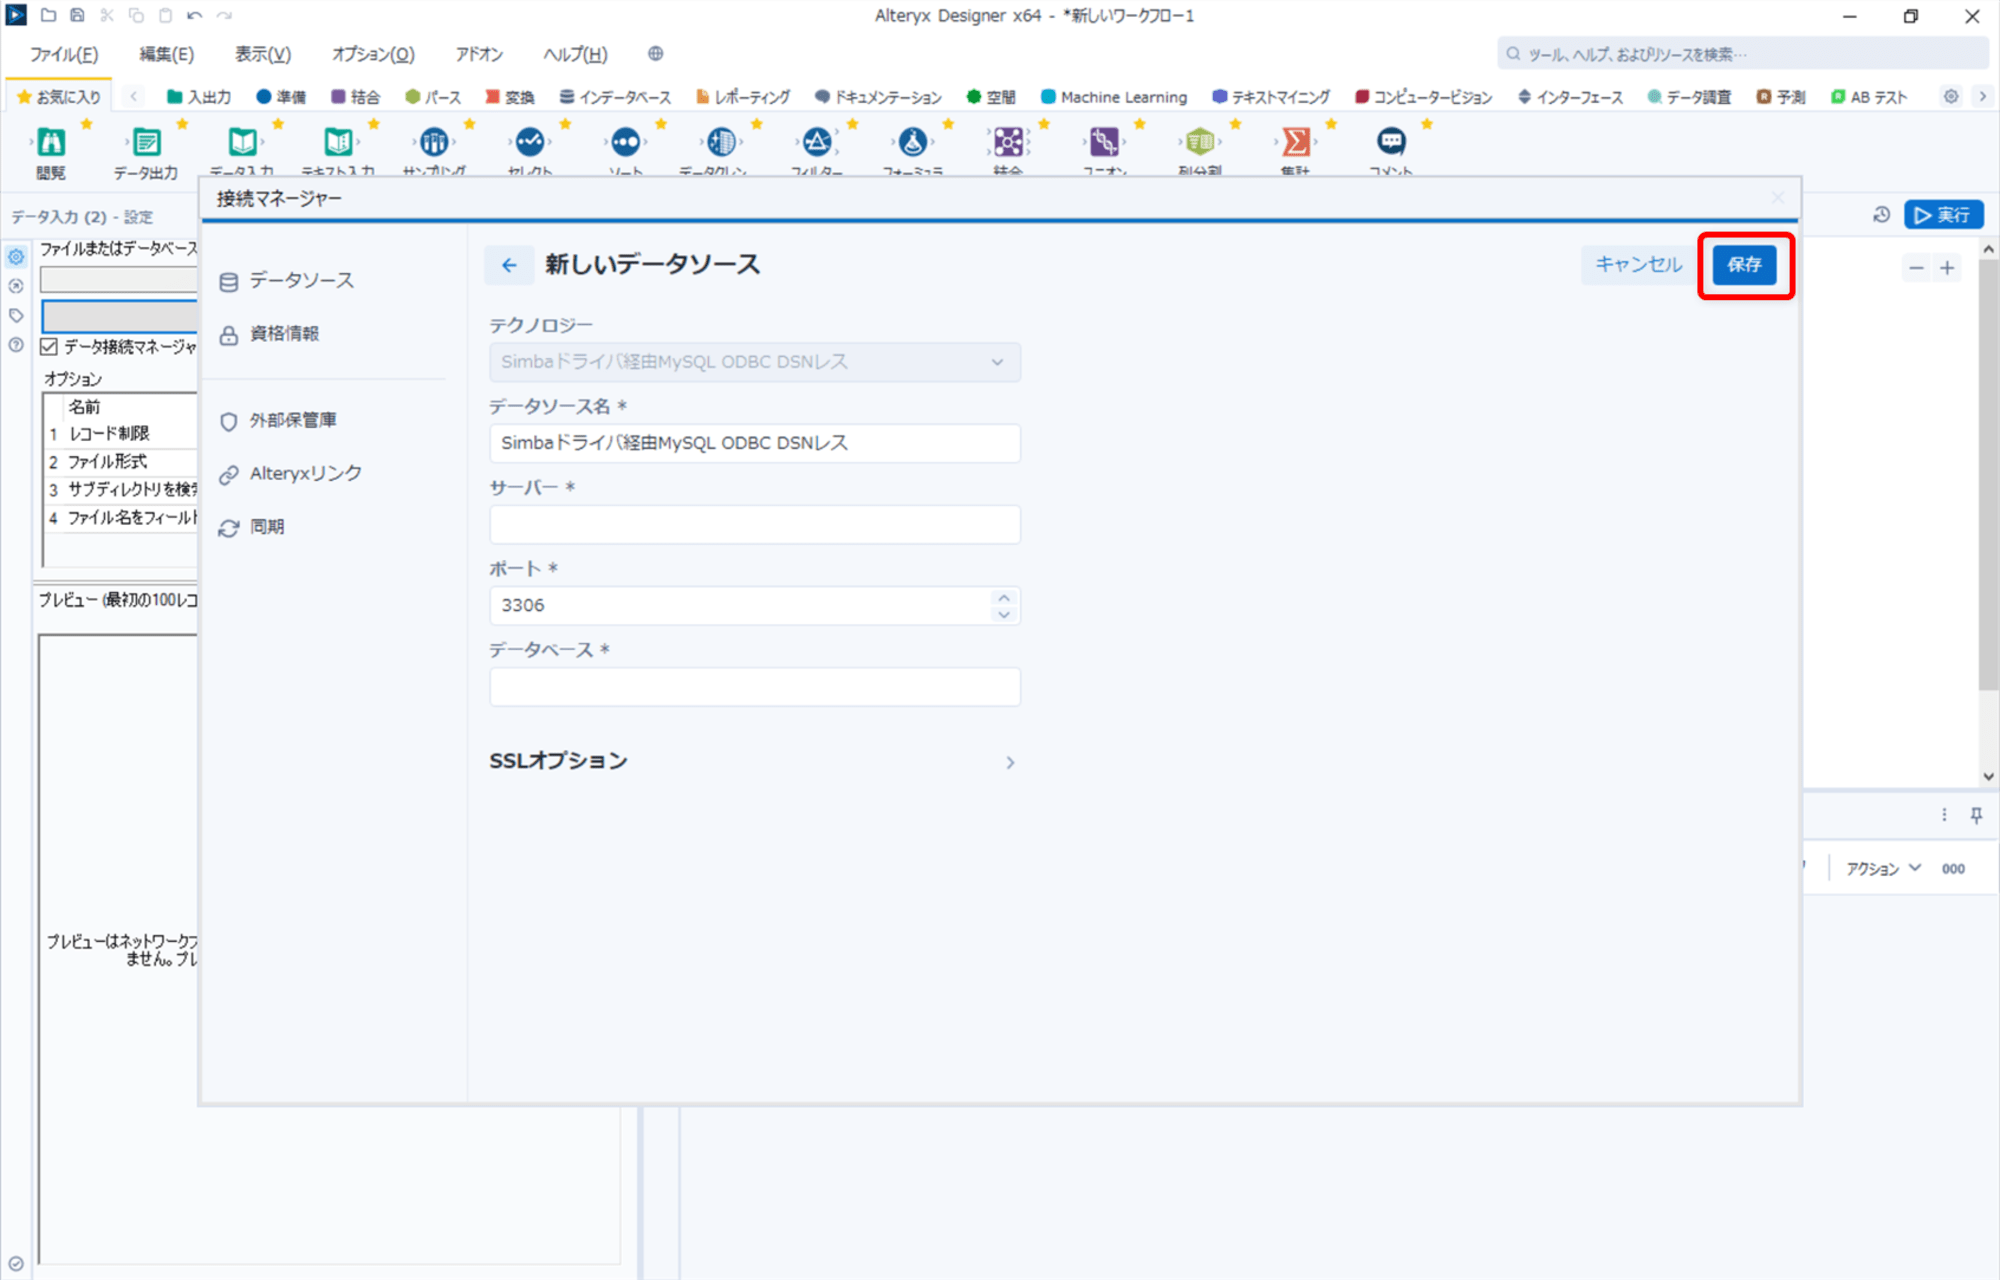Viewport: 2000px width, 1280px height.
Task: Switch to the 入出力 tool category
Action: coord(199,97)
